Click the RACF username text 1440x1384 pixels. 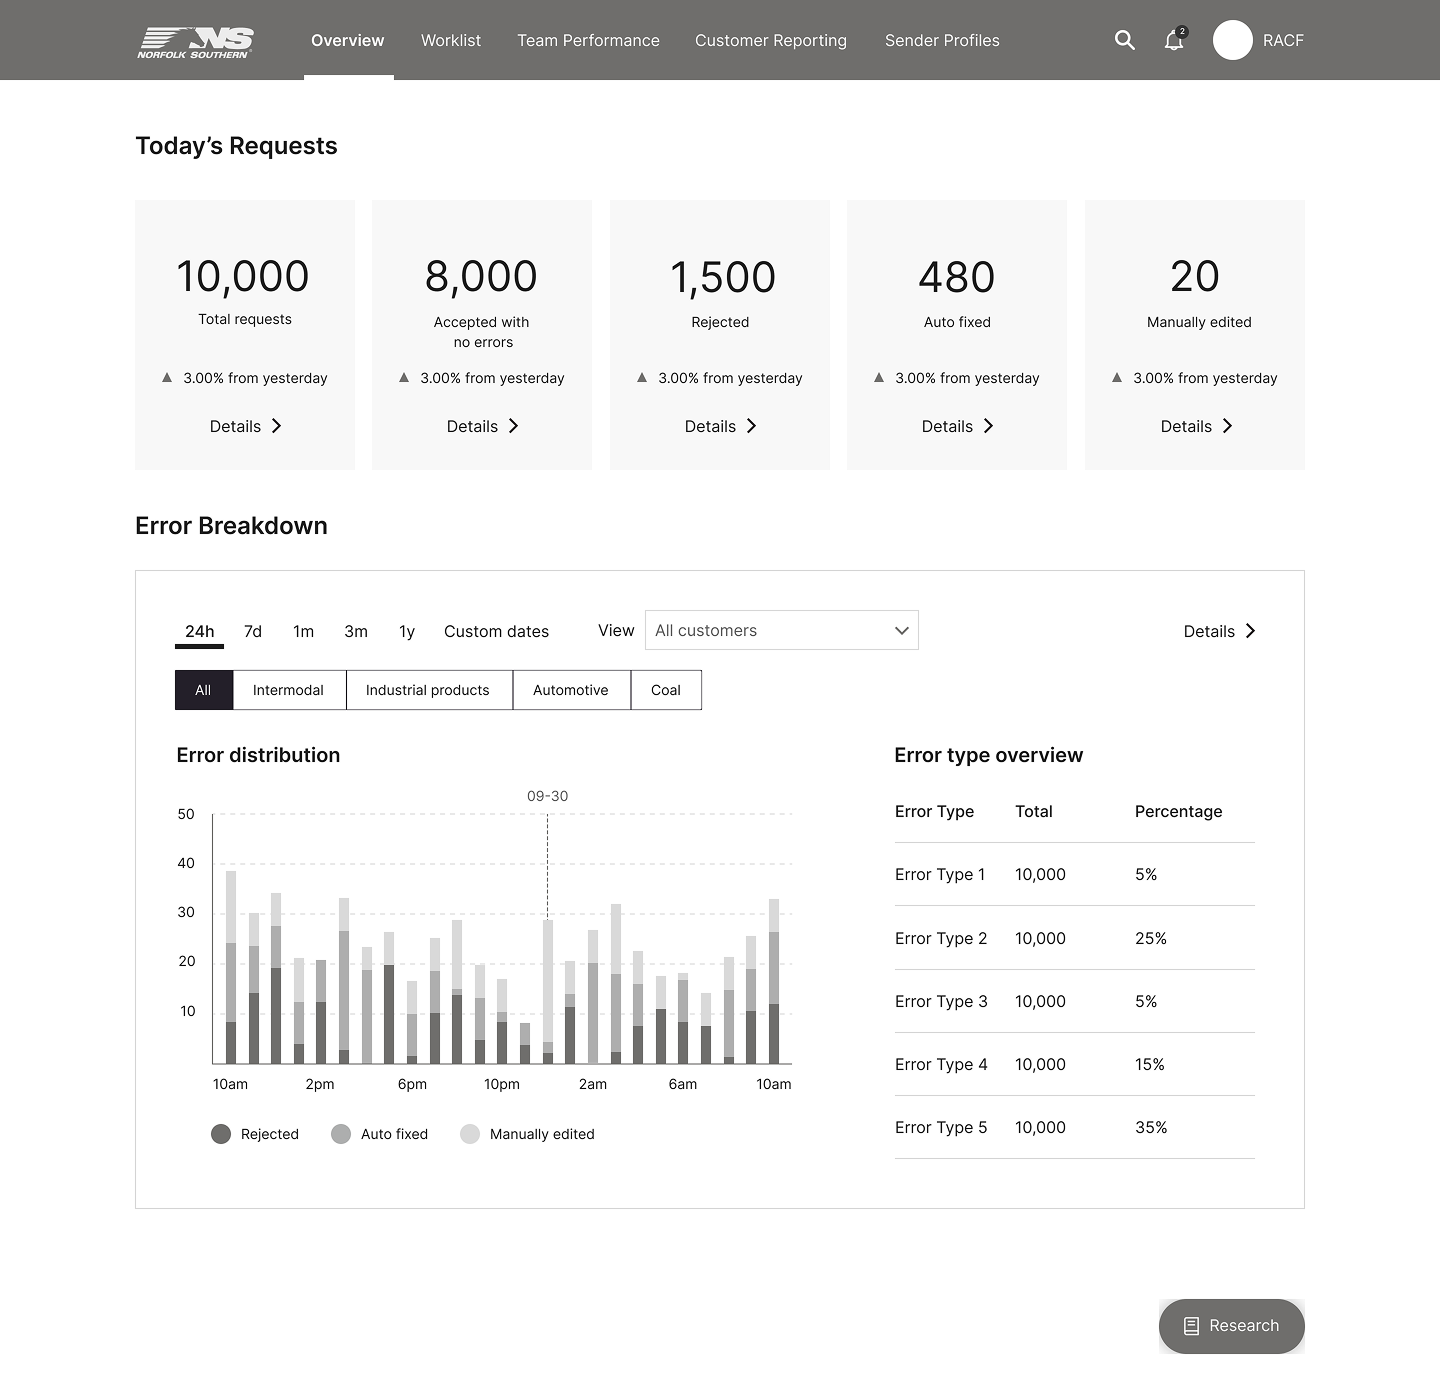tap(1283, 40)
